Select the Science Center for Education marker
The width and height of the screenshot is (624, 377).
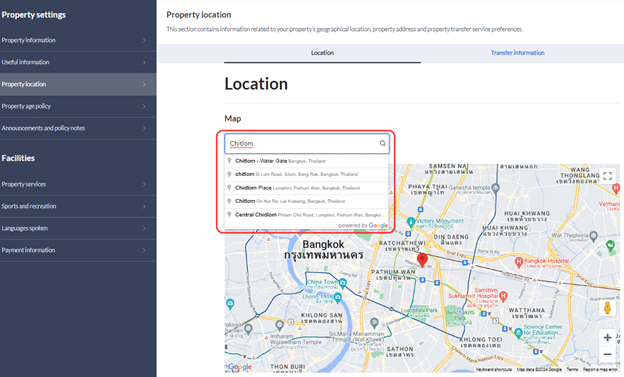tap(518, 332)
